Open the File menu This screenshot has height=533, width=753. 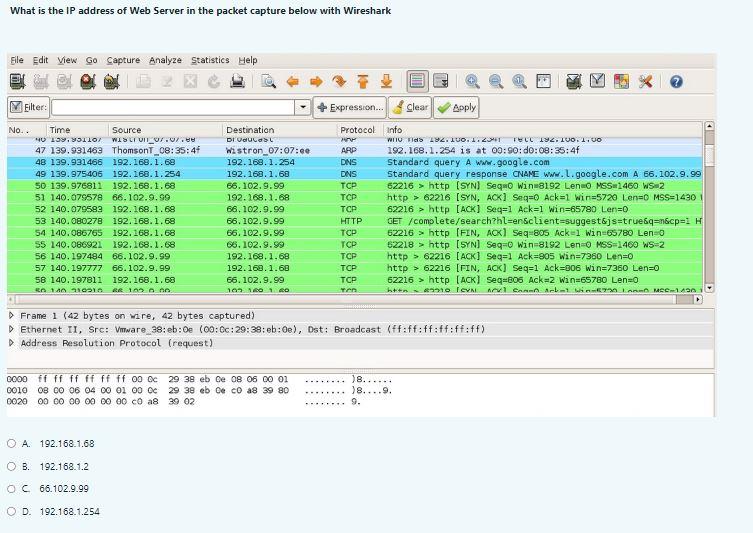coord(17,60)
